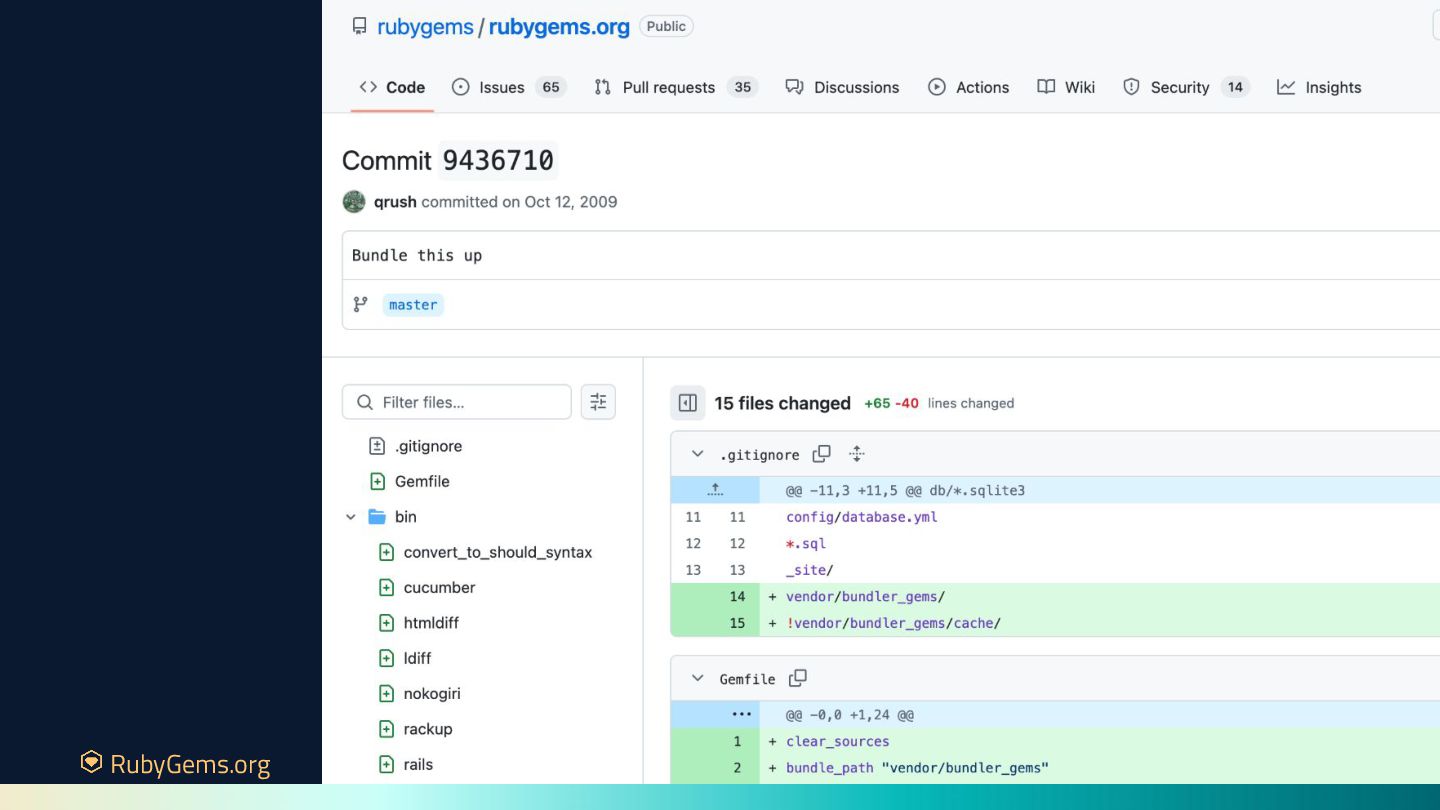This screenshot has width=1440, height=810.
Task: Copy .gitignore file path
Action: (x=821, y=454)
